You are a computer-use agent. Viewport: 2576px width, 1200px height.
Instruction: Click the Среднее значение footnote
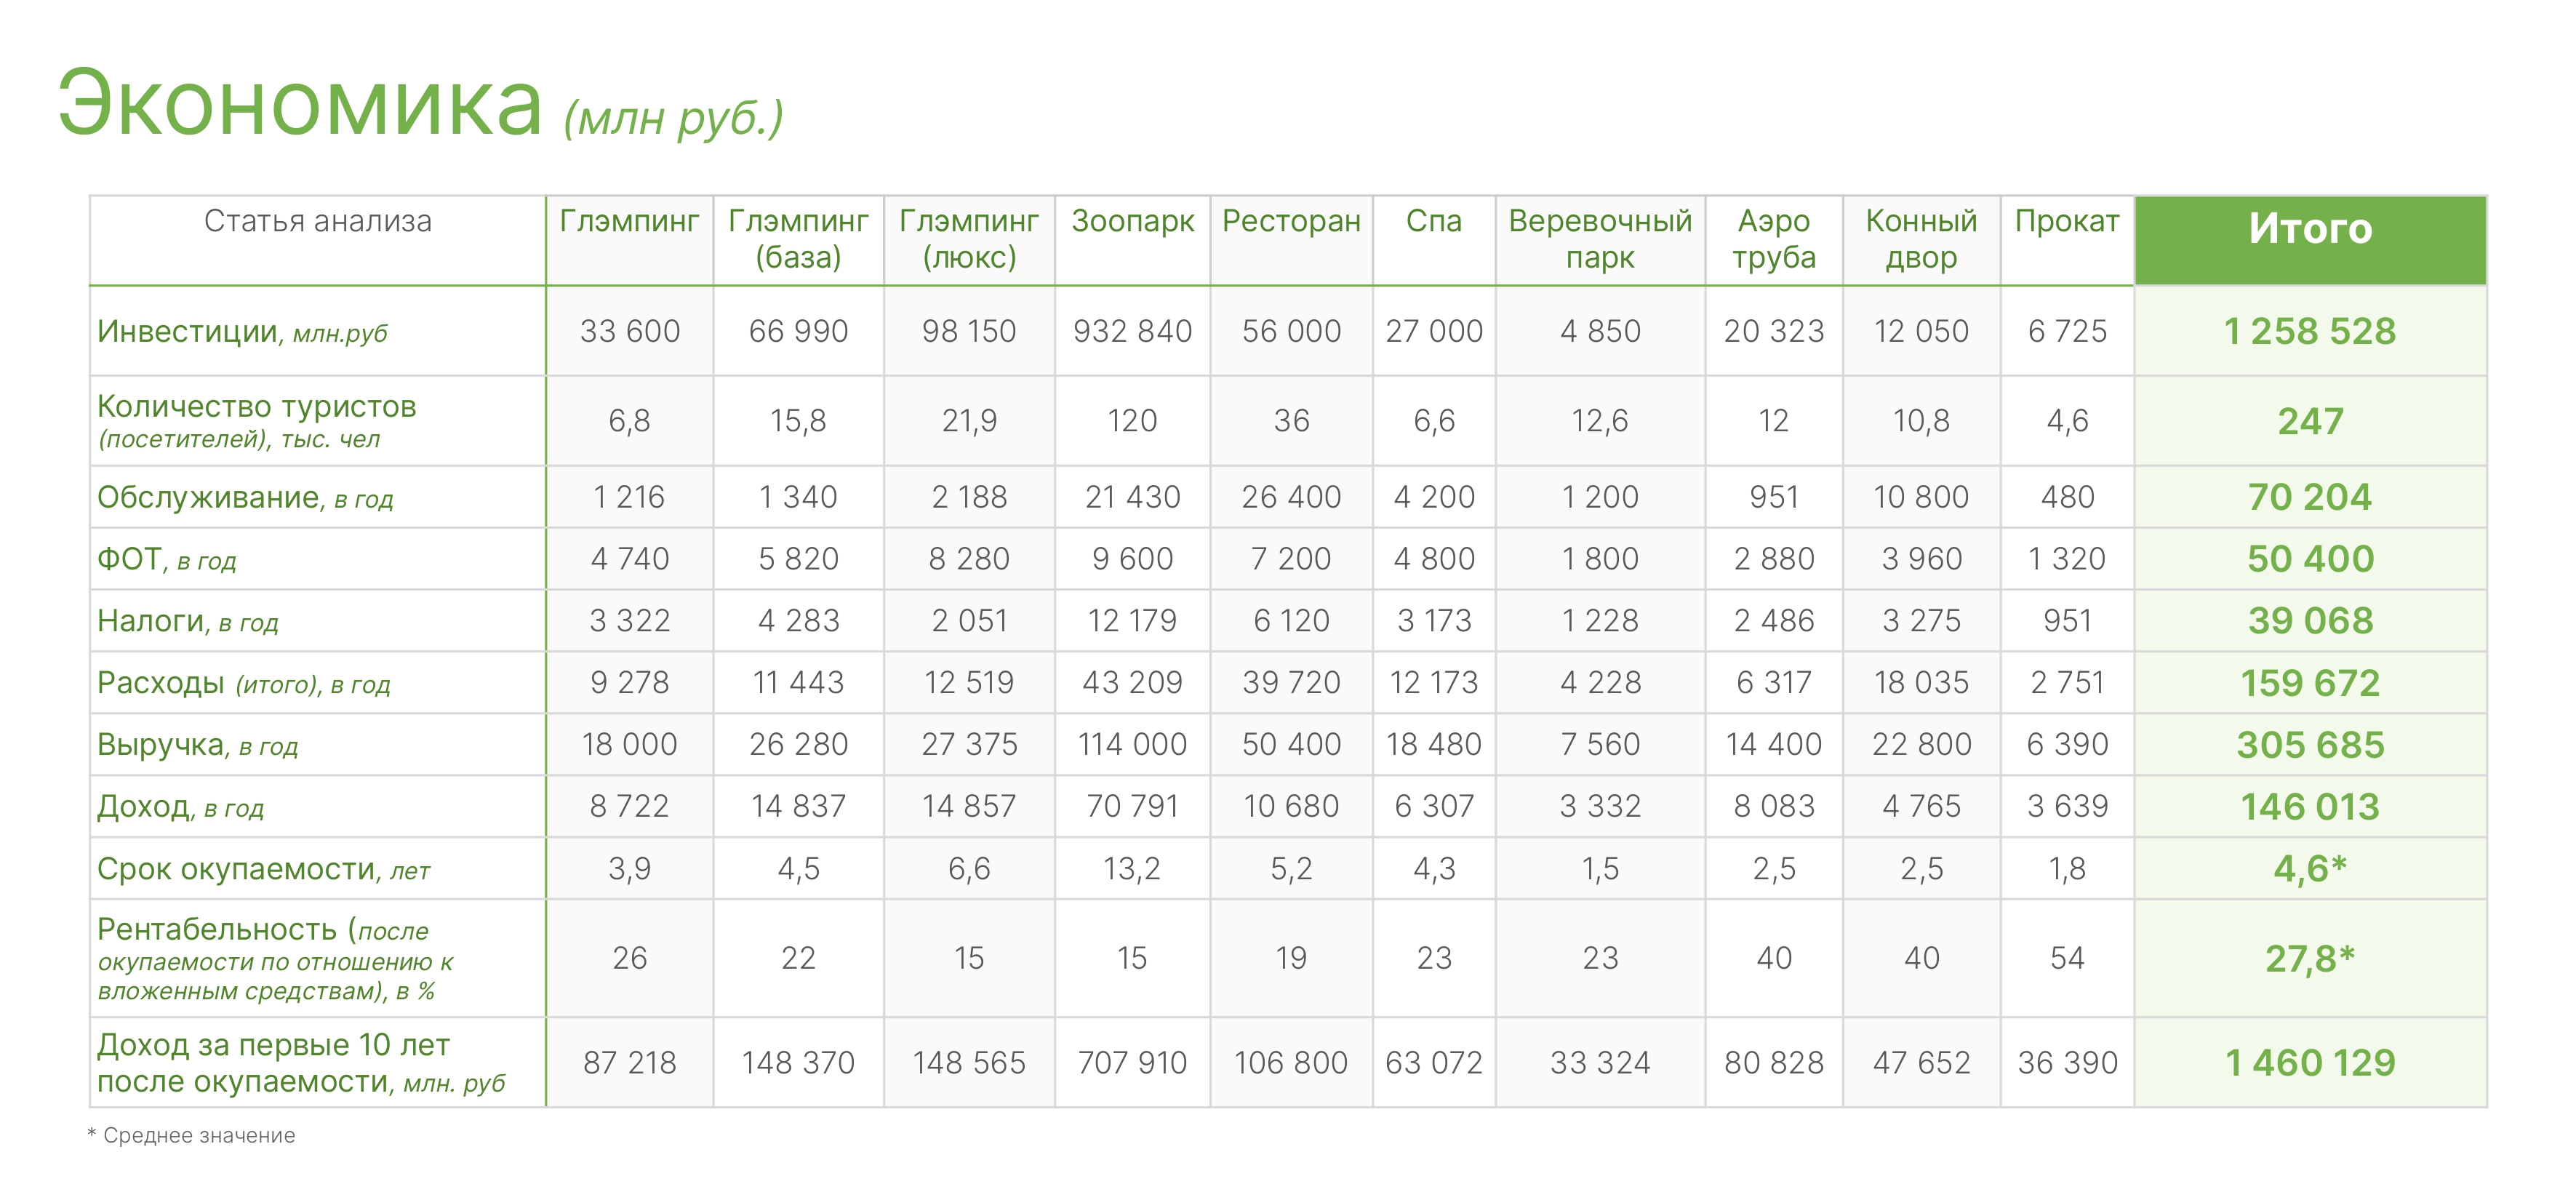pyautogui.click(x=191, y=1136)
